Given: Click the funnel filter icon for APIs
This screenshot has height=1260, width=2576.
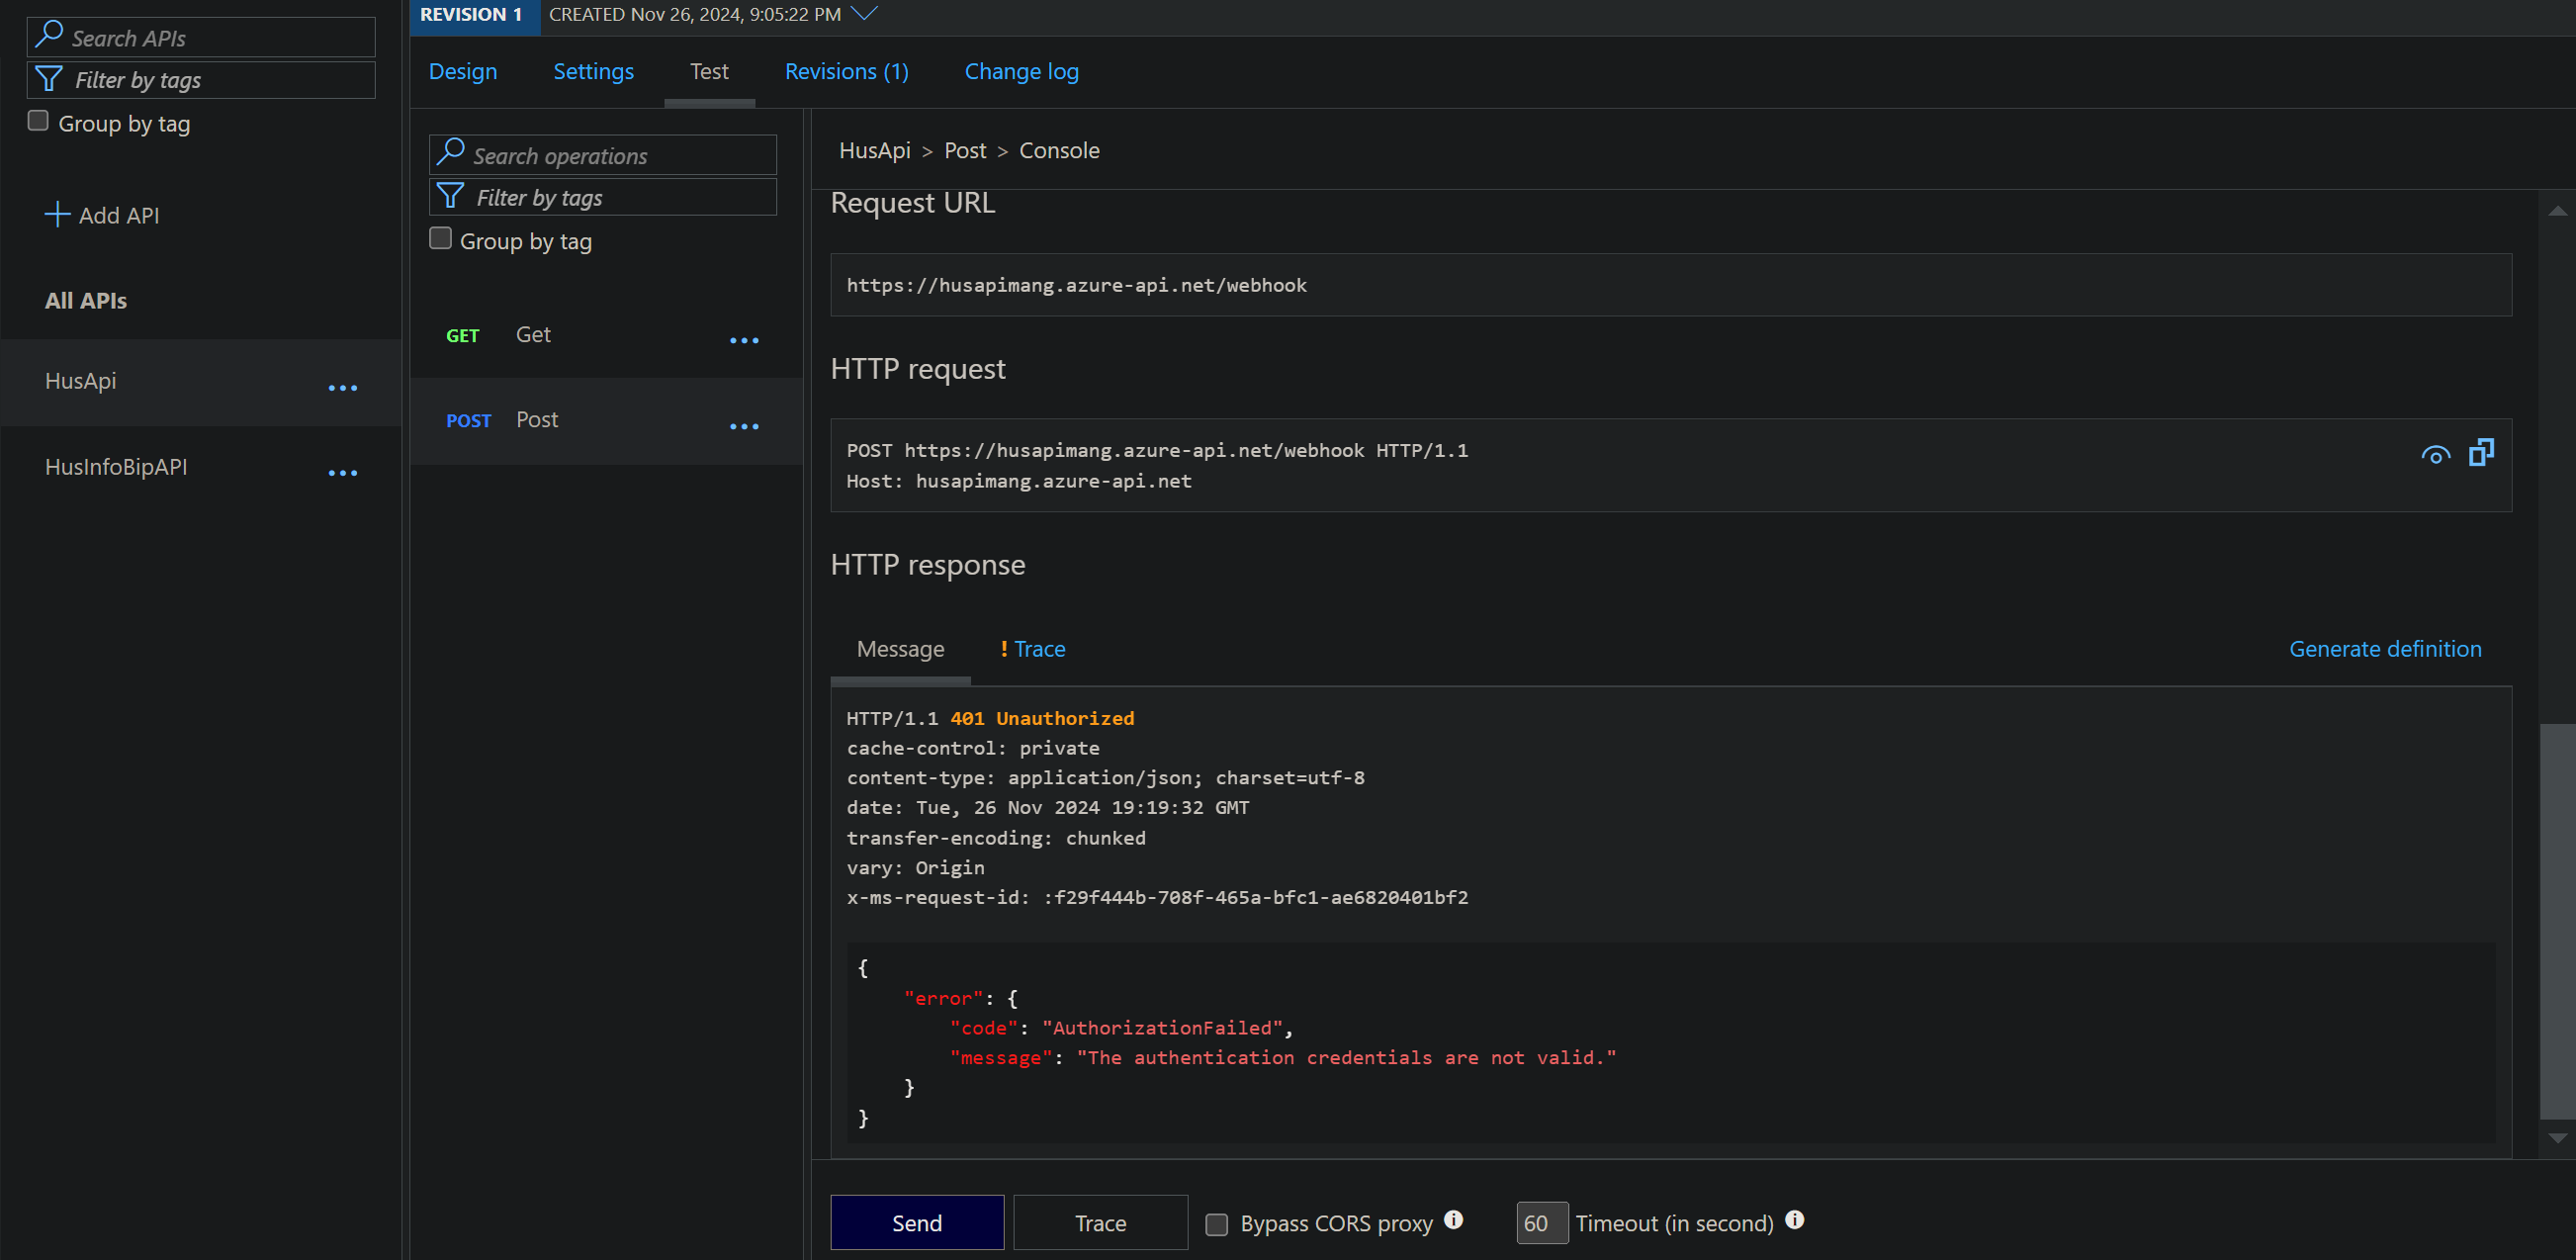Looking at the screenshot, I should [x=49, y=79].
